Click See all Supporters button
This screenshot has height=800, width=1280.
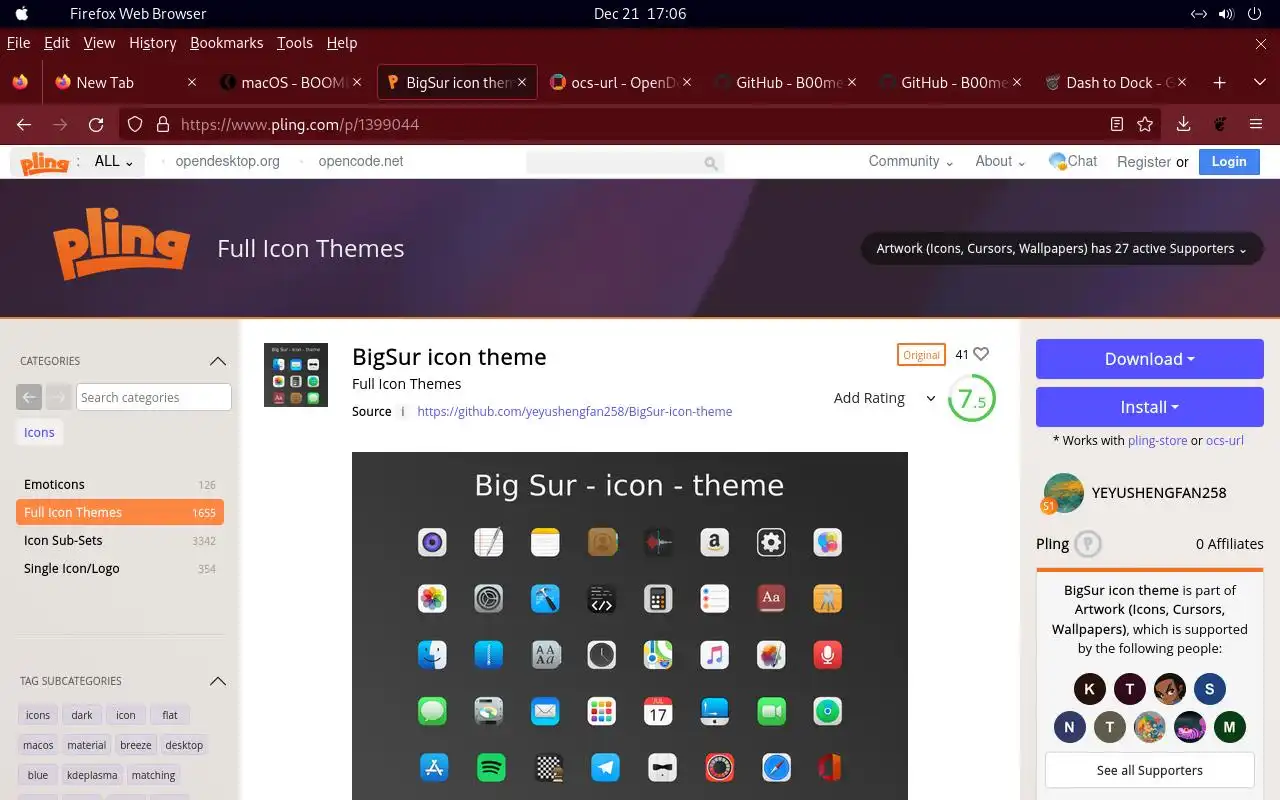pos(1150,770)
